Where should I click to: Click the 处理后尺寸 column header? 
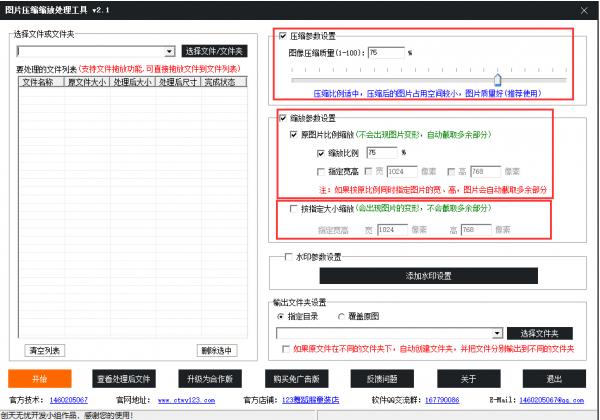178,82
